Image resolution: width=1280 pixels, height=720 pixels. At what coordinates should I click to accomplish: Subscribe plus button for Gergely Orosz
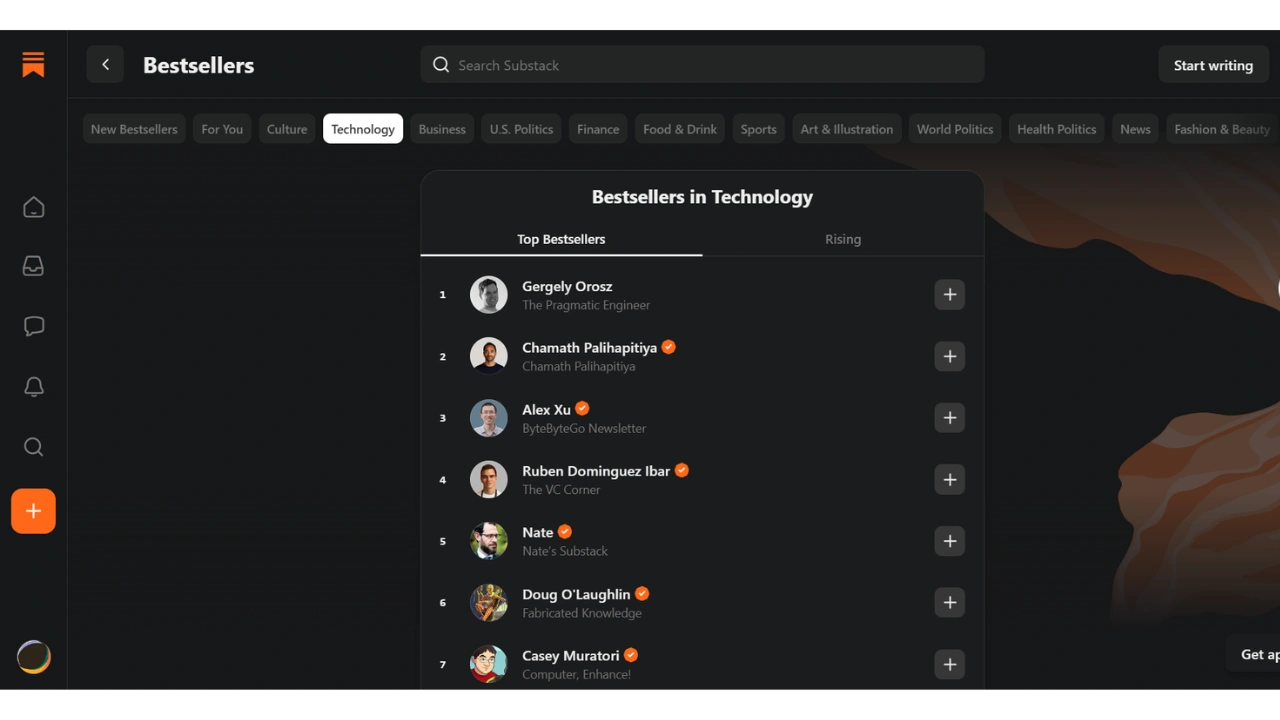[x=950, y=295]
